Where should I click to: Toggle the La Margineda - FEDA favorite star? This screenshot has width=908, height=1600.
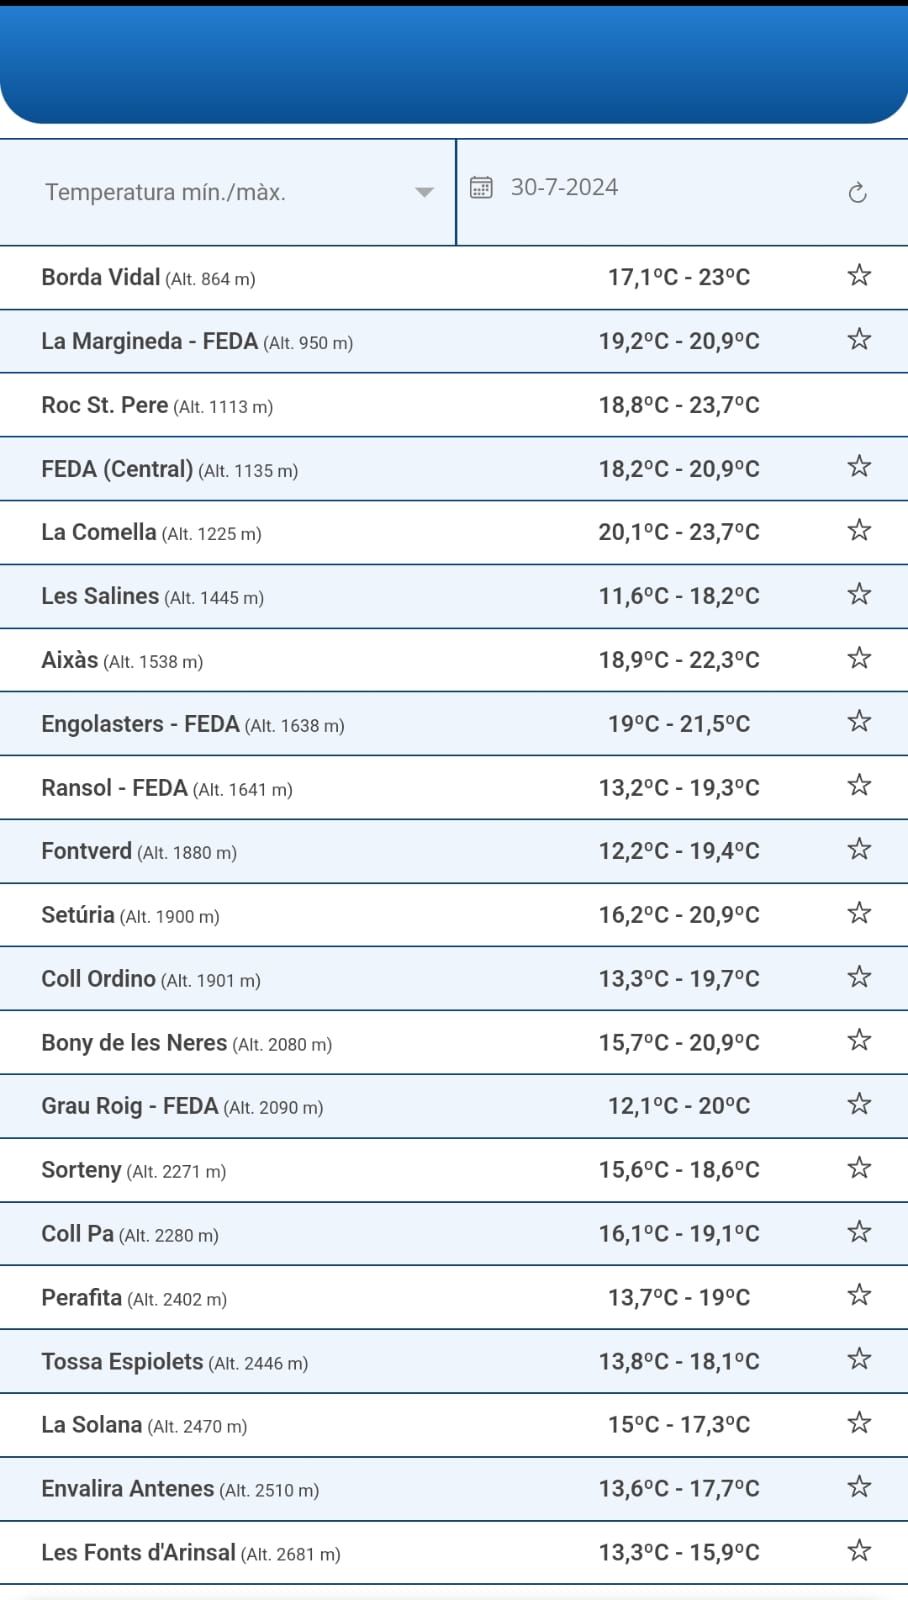859,340
